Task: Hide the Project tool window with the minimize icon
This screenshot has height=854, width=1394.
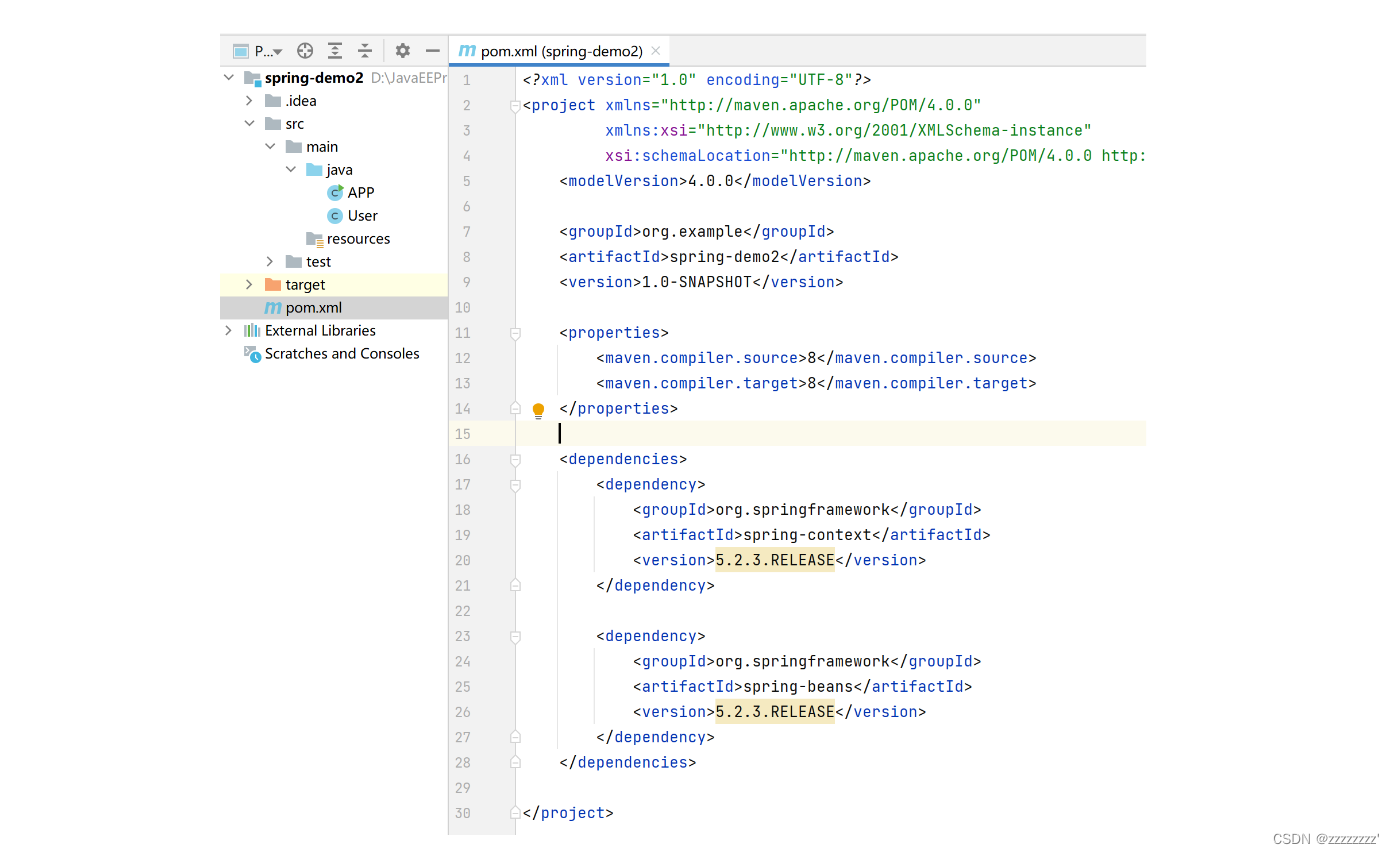Action: pyautogui.click(x=431, y=50)
